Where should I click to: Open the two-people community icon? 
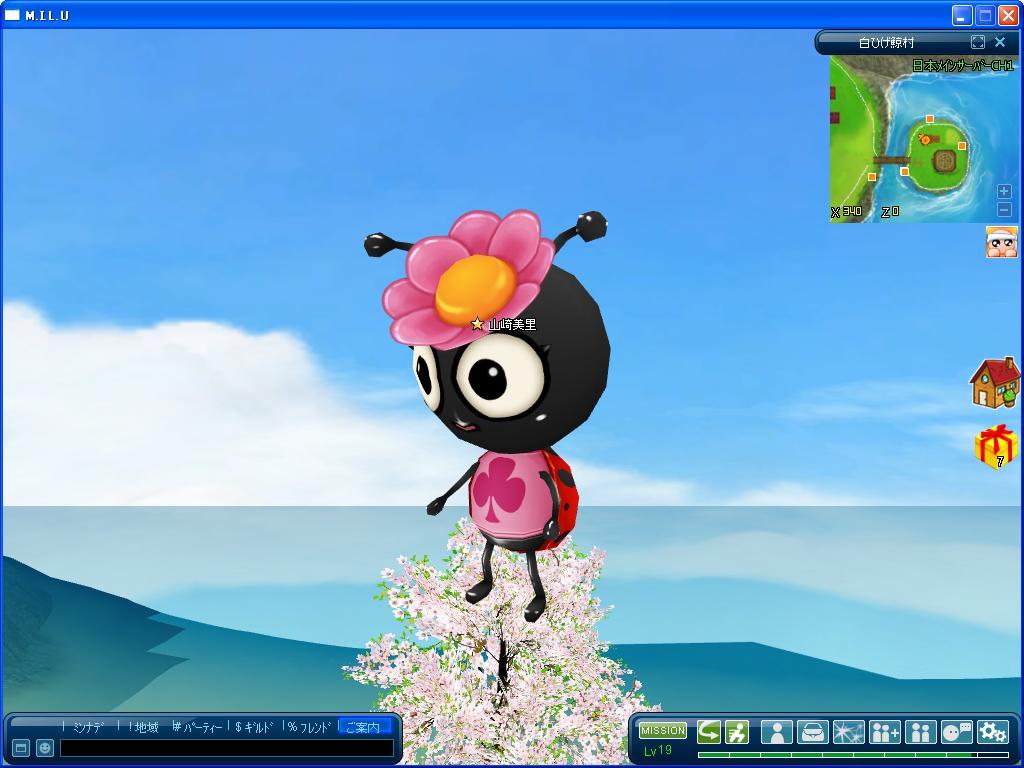(x=920, y=732)
